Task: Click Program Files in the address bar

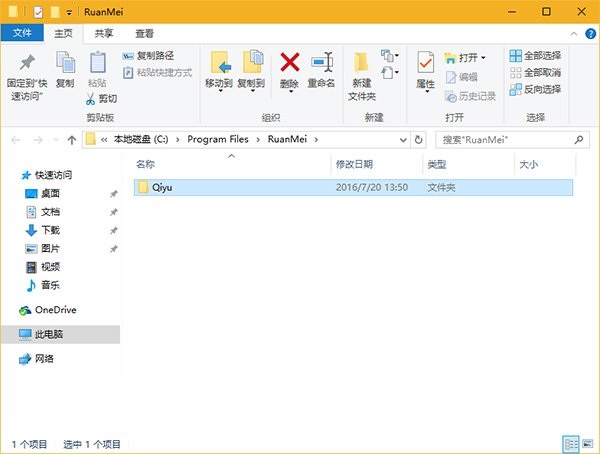Action: (x=218, y=139)
